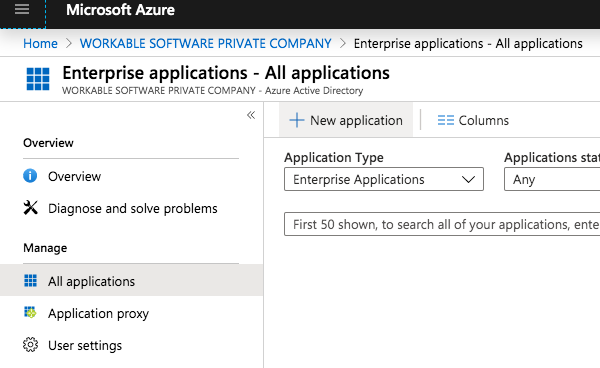Click the 'Azure Active Directory' subtitle text
The image size is (600, 368).
(314, 91)
